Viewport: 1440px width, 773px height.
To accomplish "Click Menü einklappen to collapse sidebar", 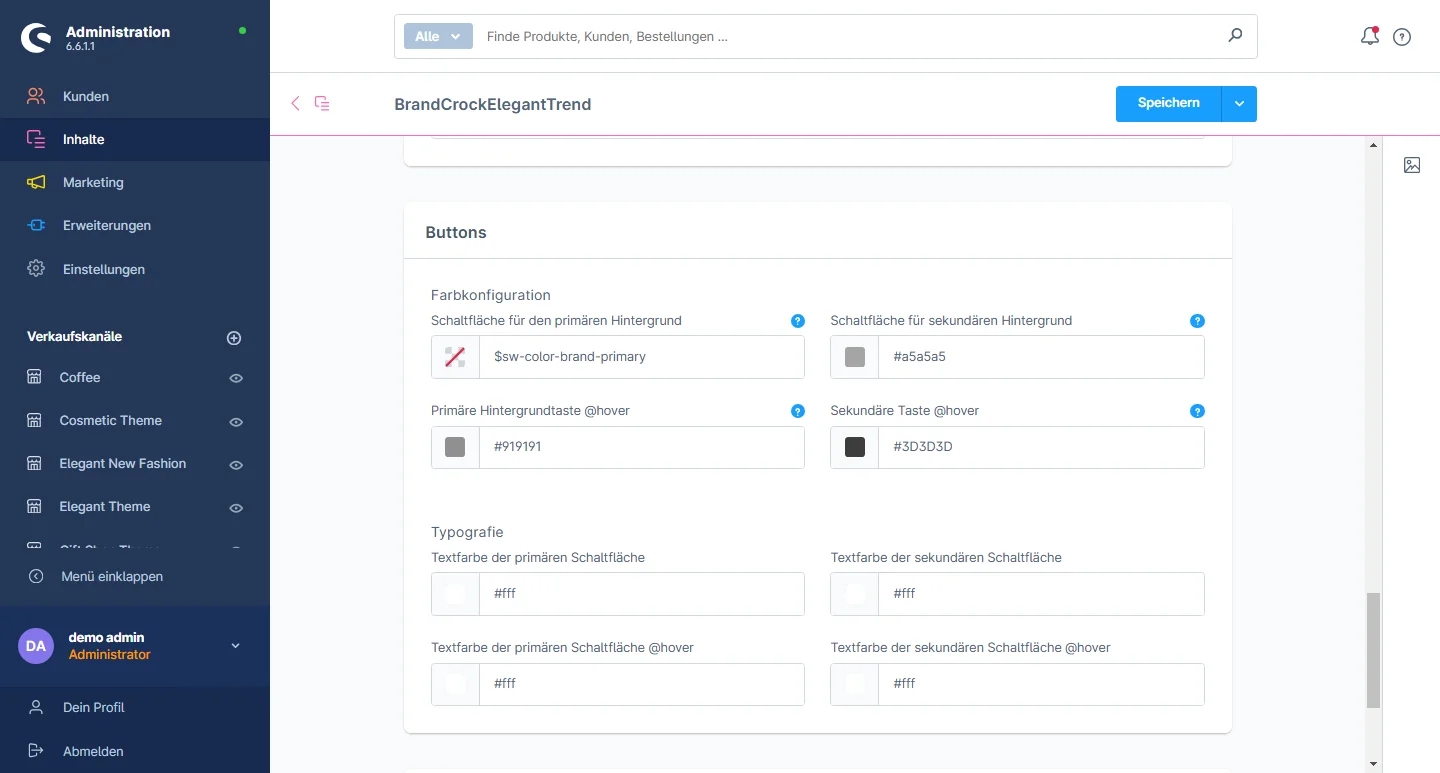I will click(111, 576).
